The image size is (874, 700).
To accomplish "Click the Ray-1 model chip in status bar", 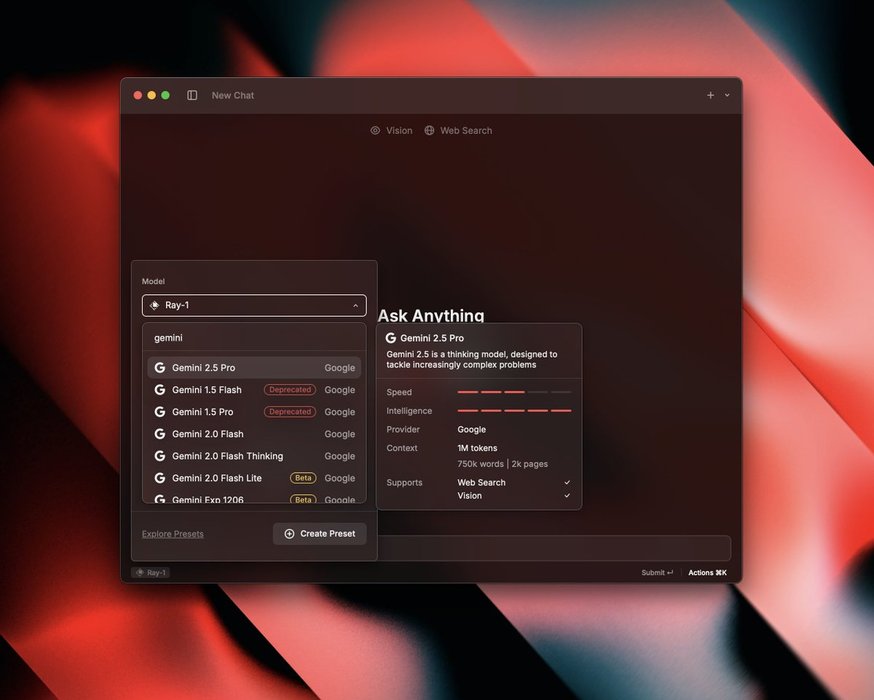I will 151,572.
